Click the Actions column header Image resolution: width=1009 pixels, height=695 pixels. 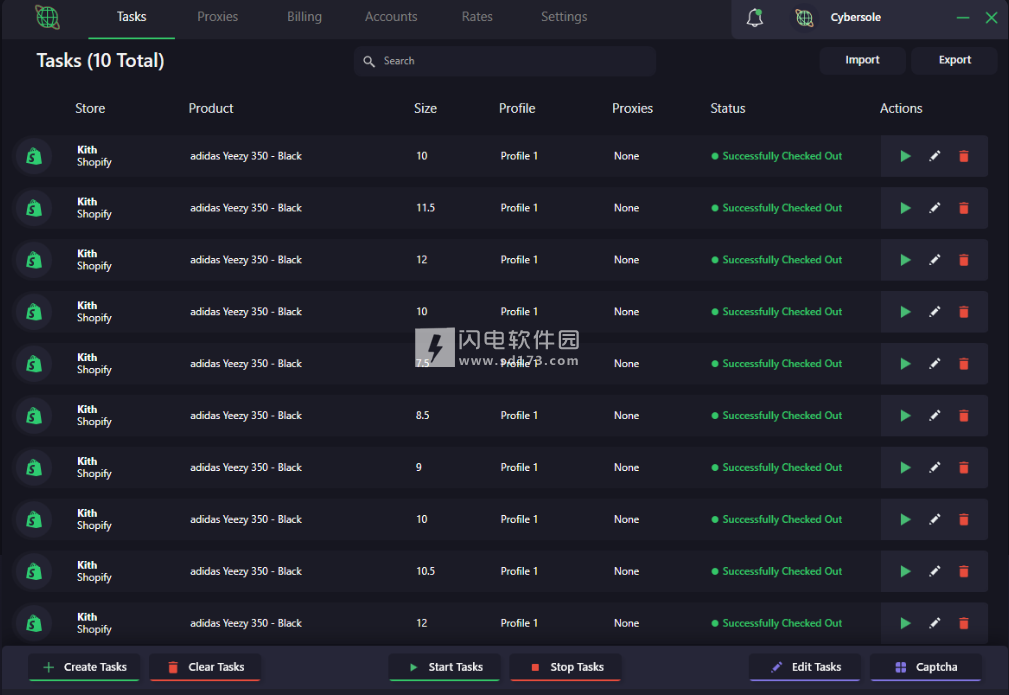[x=901, y=108]
